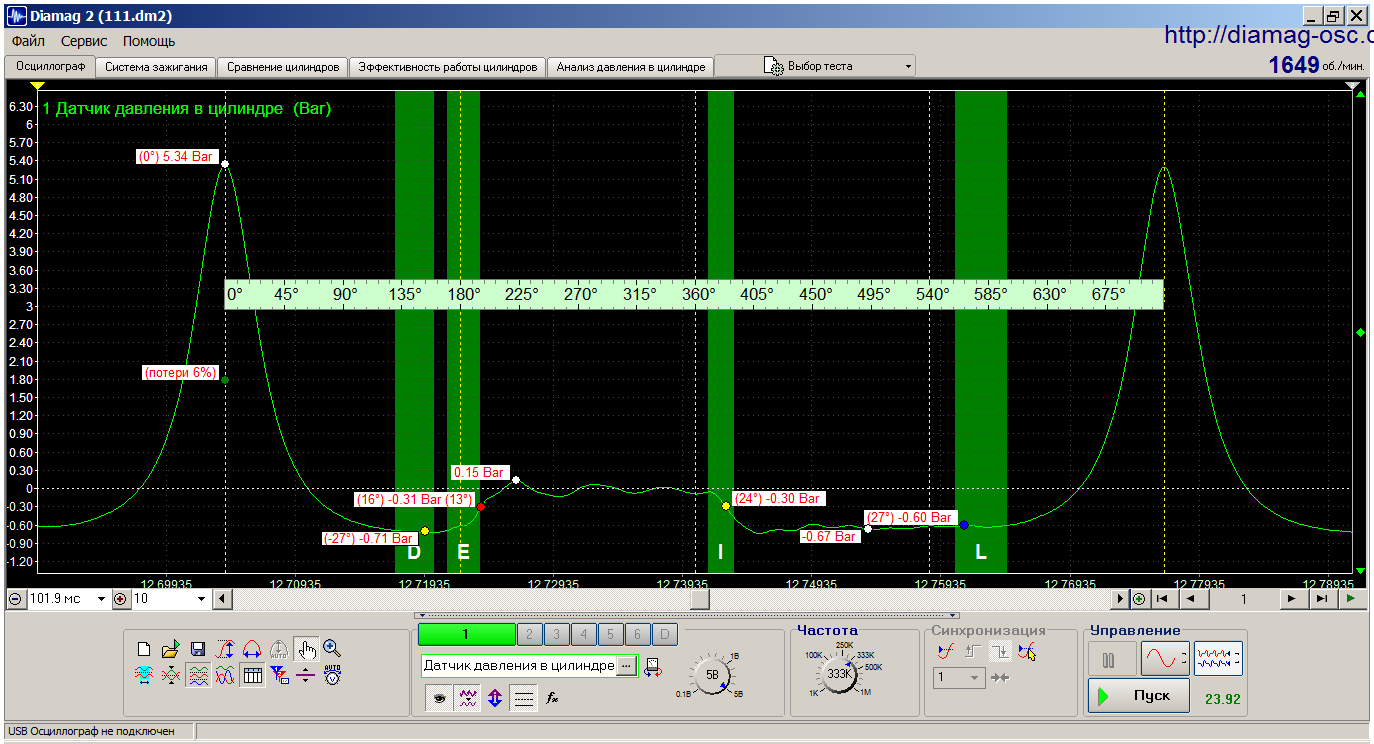Screen dimensions: 1374x744
Task: Click the horizontal timeline scrollbar thumb
Action: [x=701, y=599]
